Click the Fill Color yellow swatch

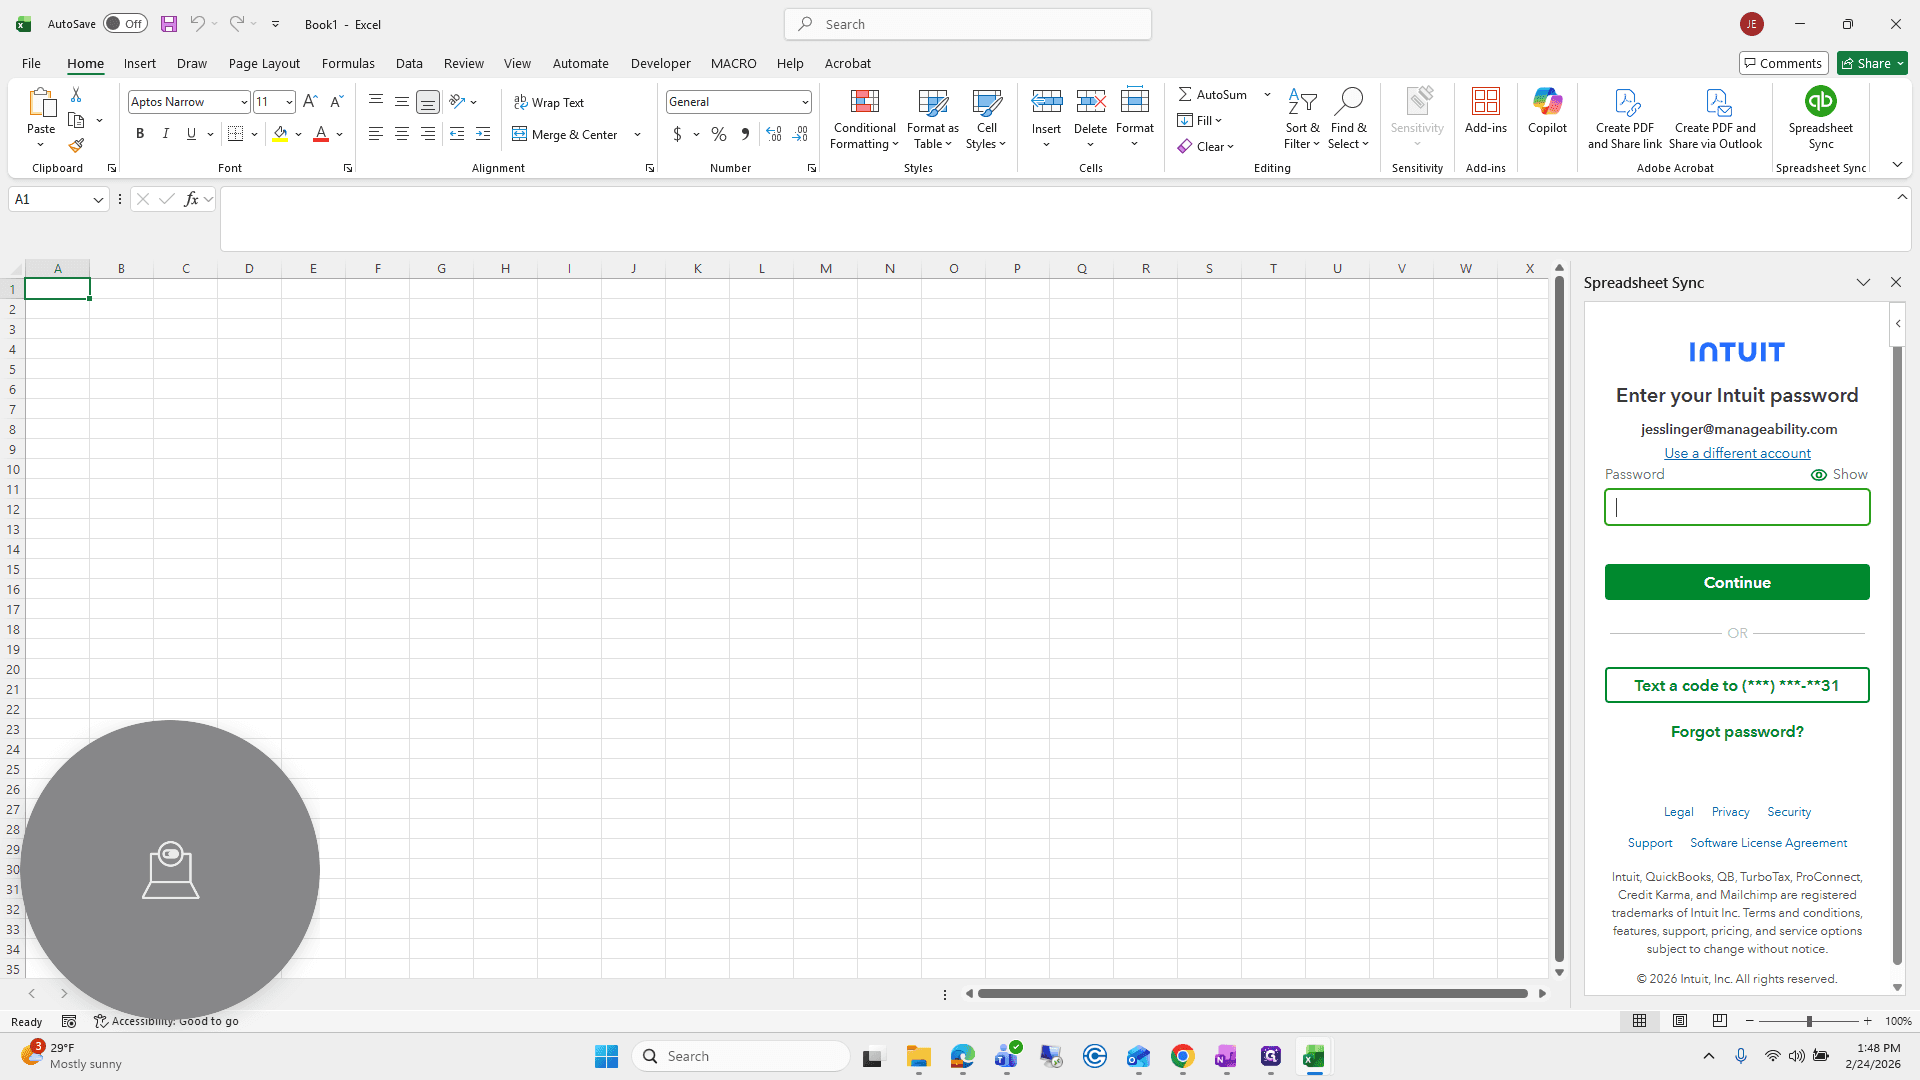pos(280,134)
